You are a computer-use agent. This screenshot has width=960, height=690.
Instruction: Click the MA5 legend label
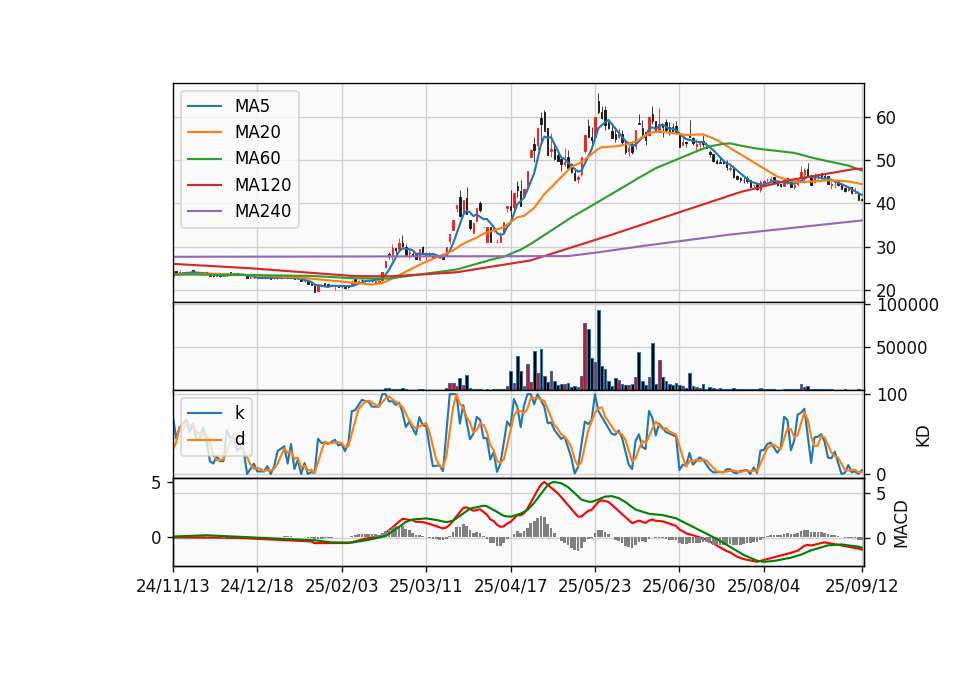point(252,106)
